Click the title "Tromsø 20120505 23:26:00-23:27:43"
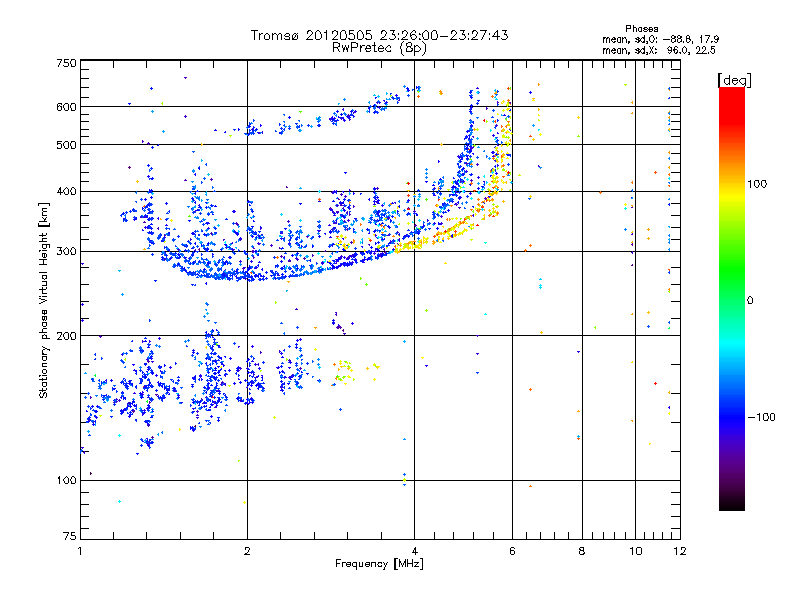800x600 pixels. coord(379,35)
